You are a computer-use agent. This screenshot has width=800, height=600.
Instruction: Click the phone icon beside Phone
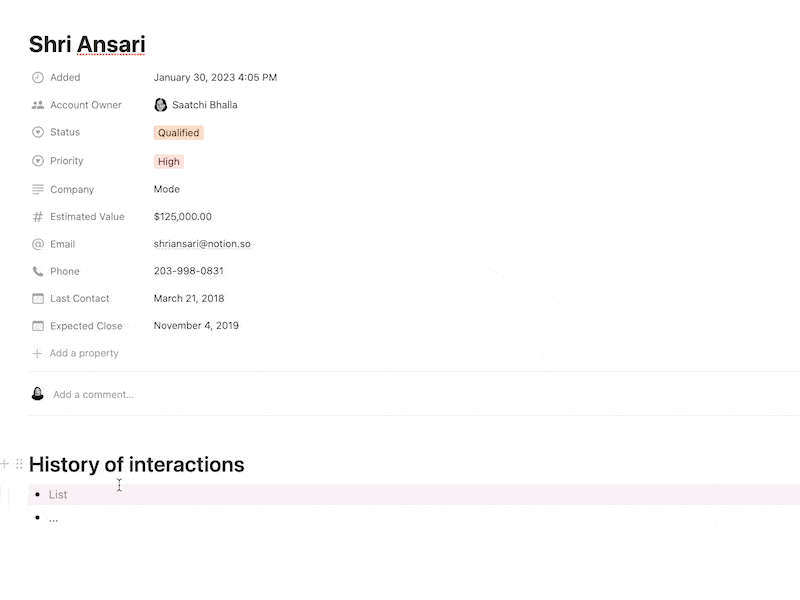pos(38,271)
